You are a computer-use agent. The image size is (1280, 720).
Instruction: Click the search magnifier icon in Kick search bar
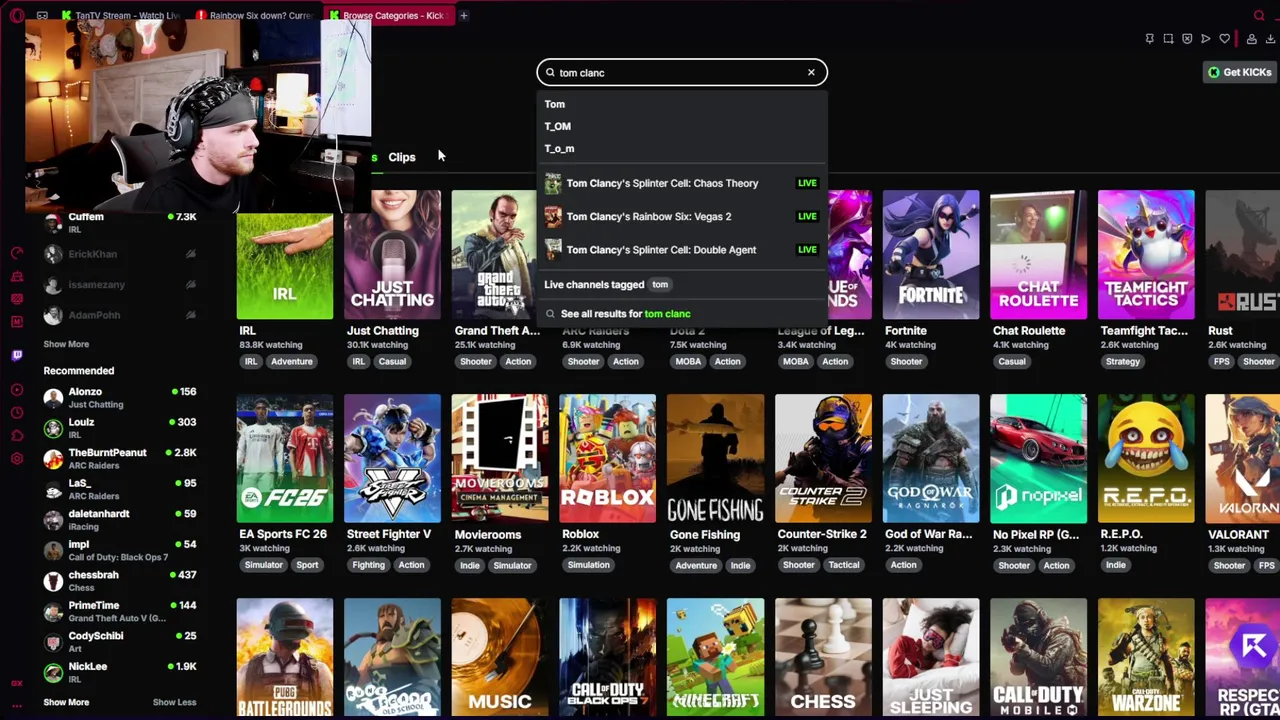549,72
